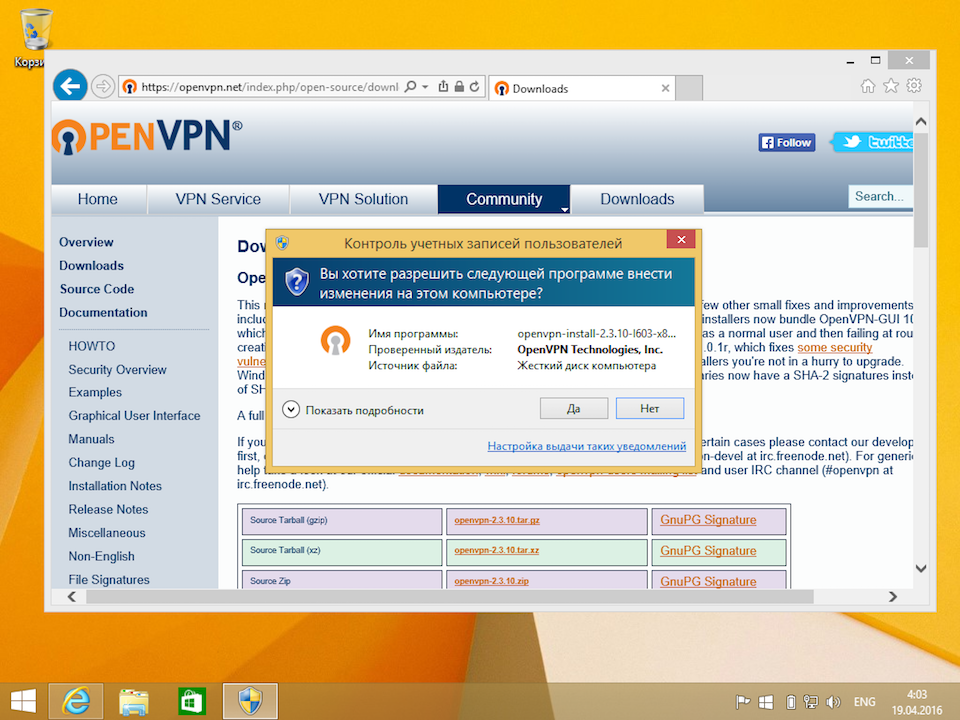Click the page scroll up arrow
Image resolution: width=960 pixels, height=720 pixels.
coord(921,122)
